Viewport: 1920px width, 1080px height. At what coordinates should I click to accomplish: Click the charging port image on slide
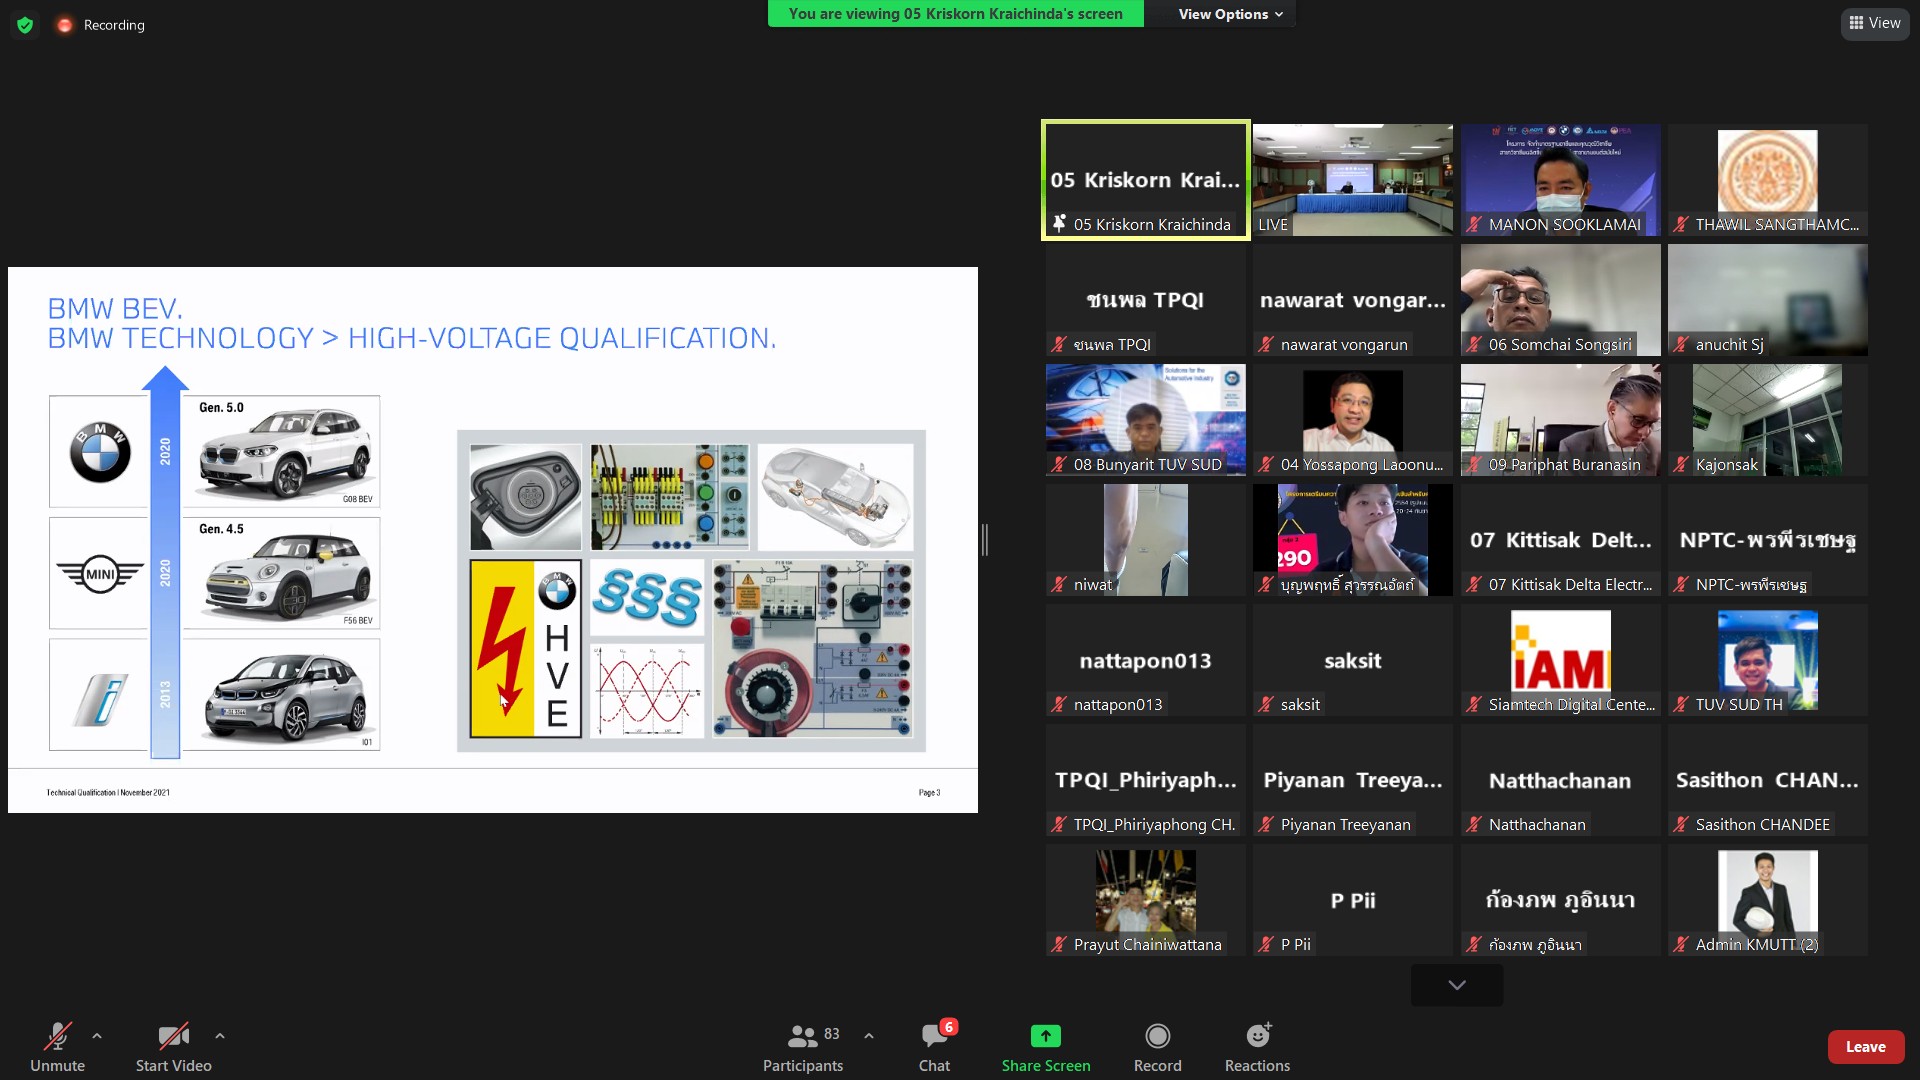tap(526, 497)
